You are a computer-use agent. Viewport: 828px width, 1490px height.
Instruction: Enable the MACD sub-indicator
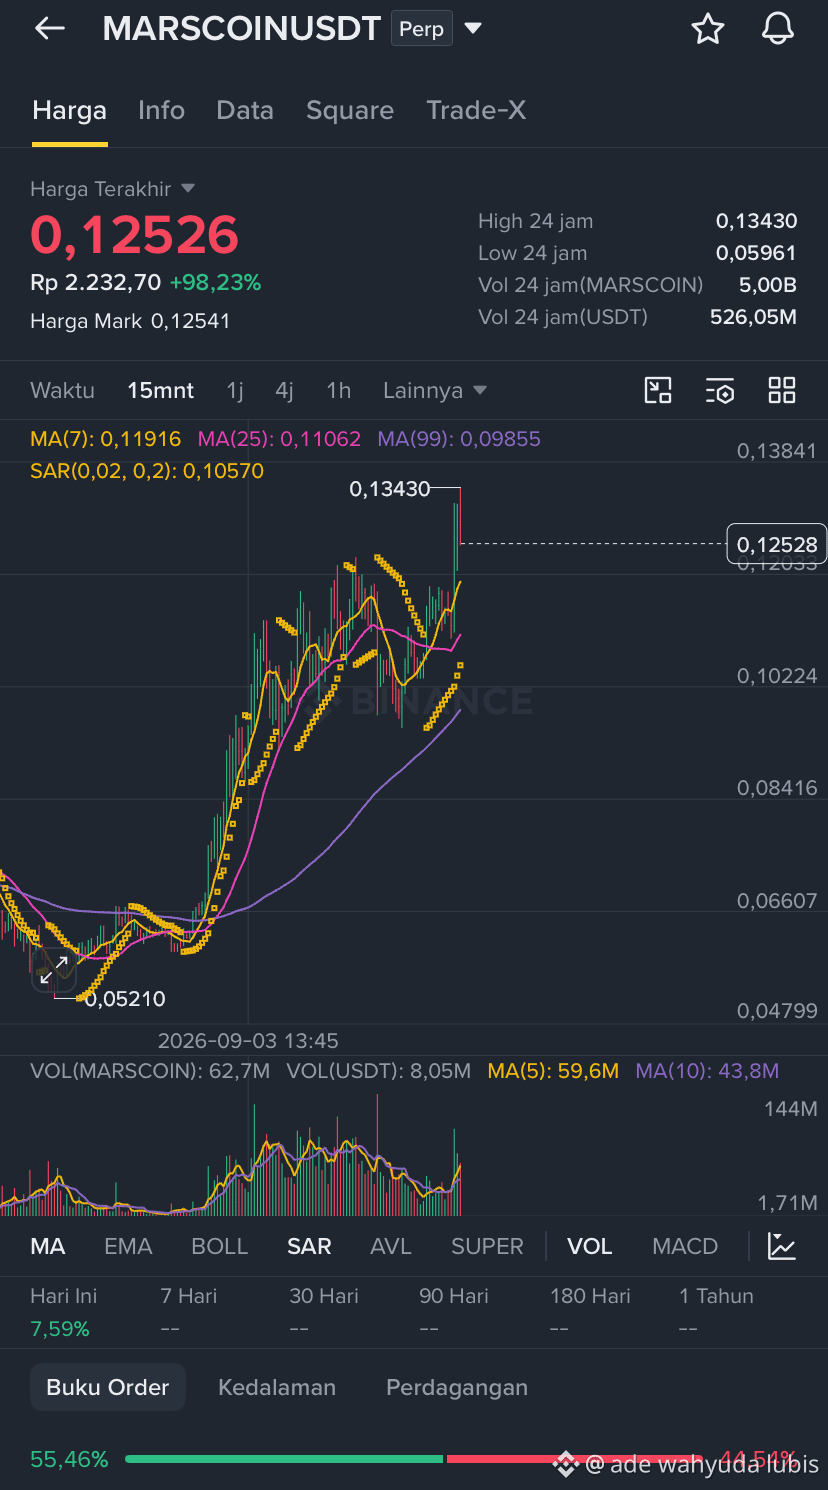[x=685, y=1246]
